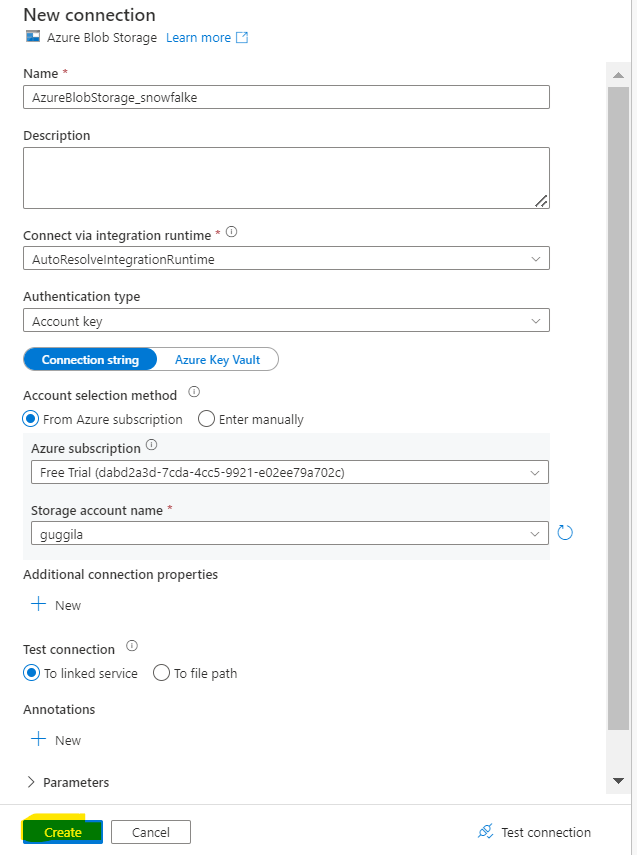Open the integration runtime dropdown
The width and height of the screenshot is (637, 855).
click(x=286, y=259)
